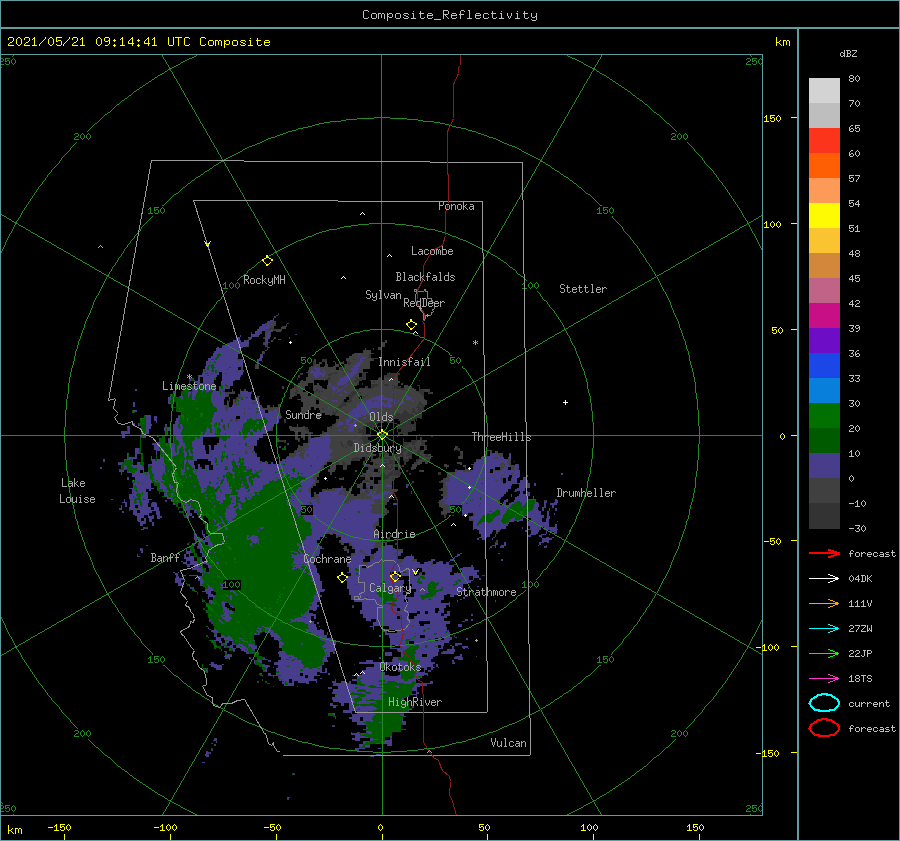Pick the yellow 54 dBZ color swatch
This screenshot has height=841, width=900.
point(824,215)
